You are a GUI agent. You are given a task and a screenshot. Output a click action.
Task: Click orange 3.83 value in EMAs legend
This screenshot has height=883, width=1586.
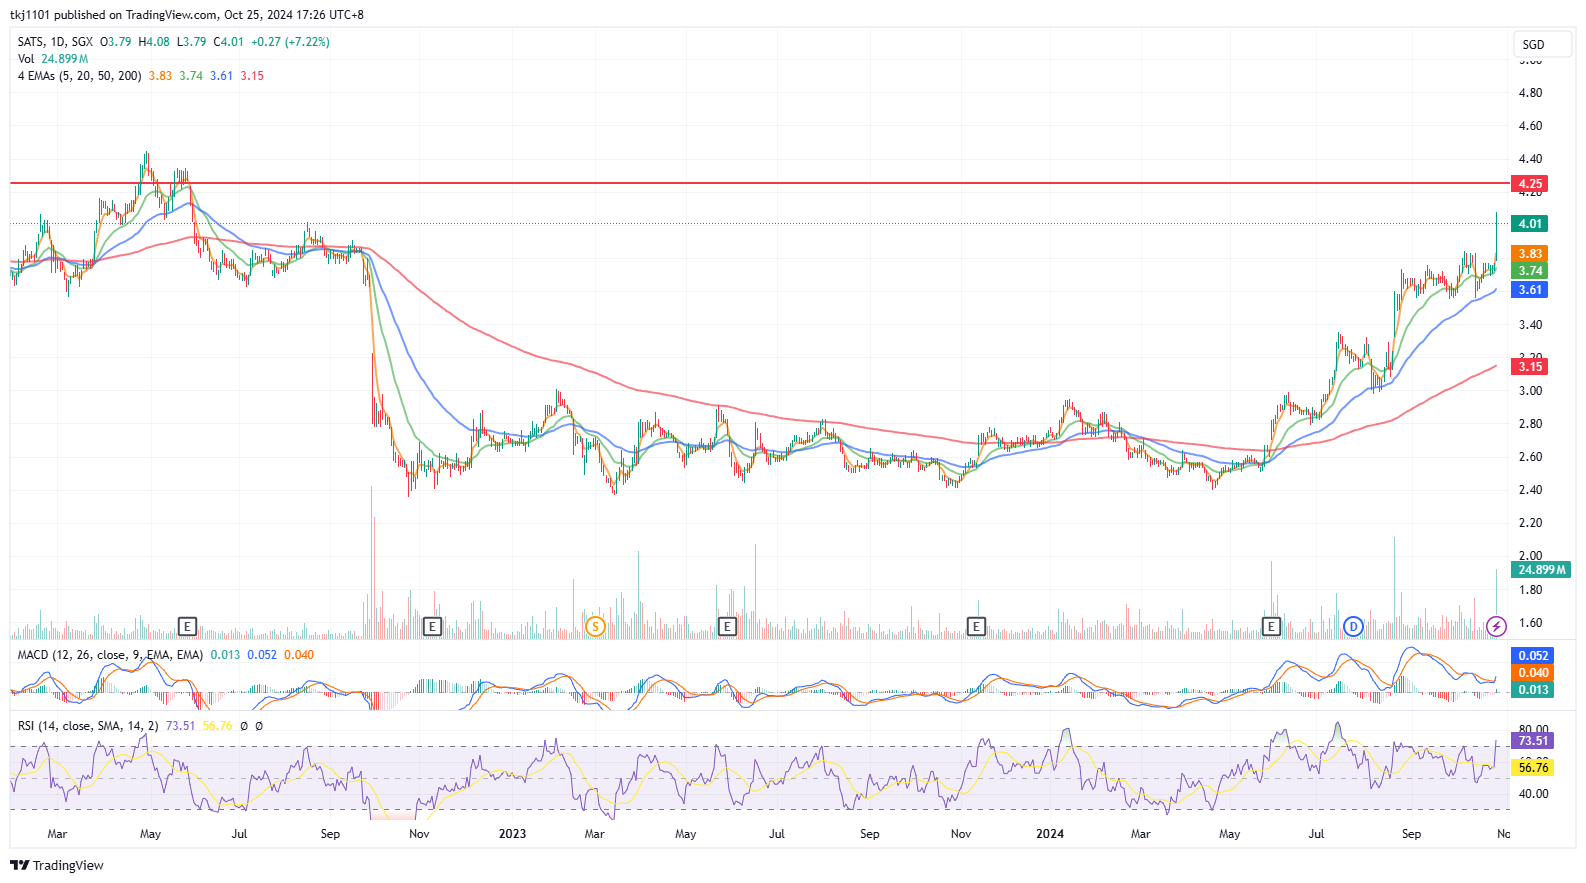160,76
